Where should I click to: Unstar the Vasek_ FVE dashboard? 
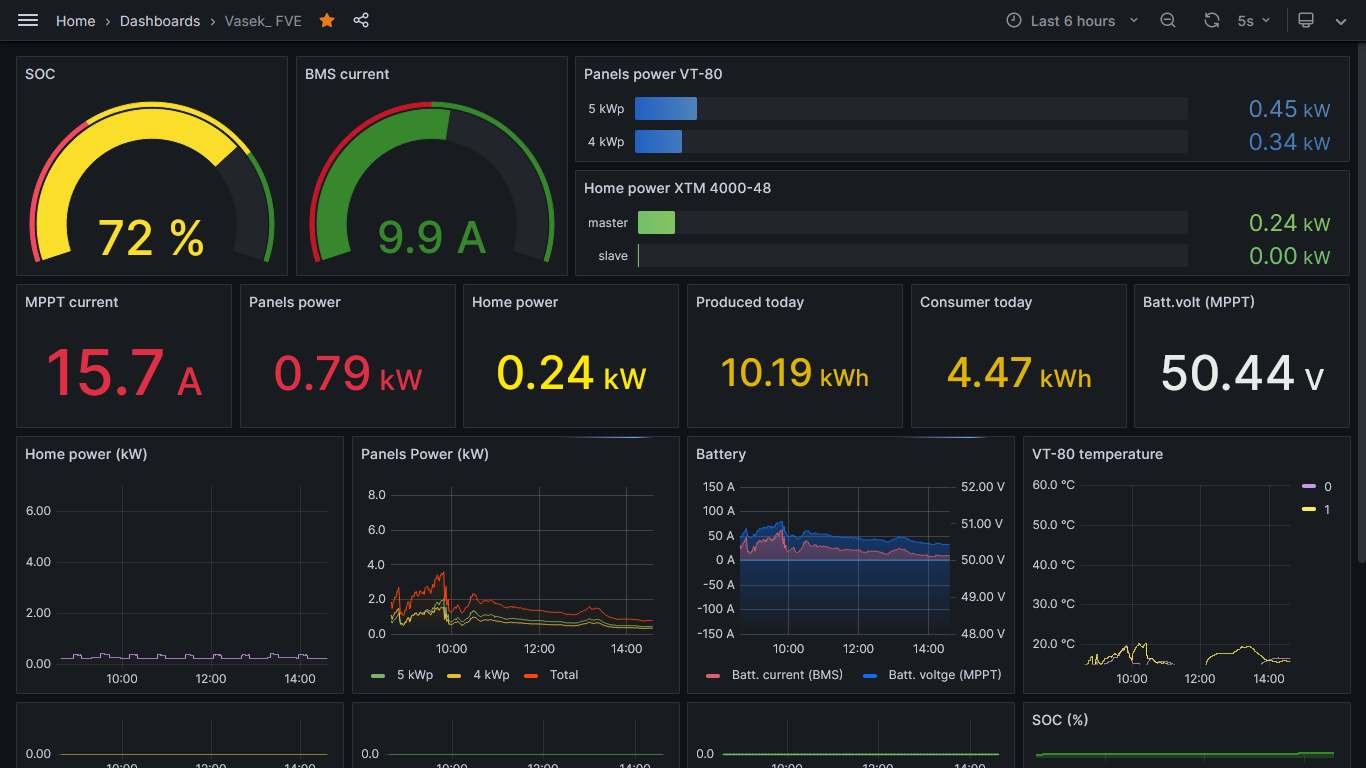pos(326,20)
